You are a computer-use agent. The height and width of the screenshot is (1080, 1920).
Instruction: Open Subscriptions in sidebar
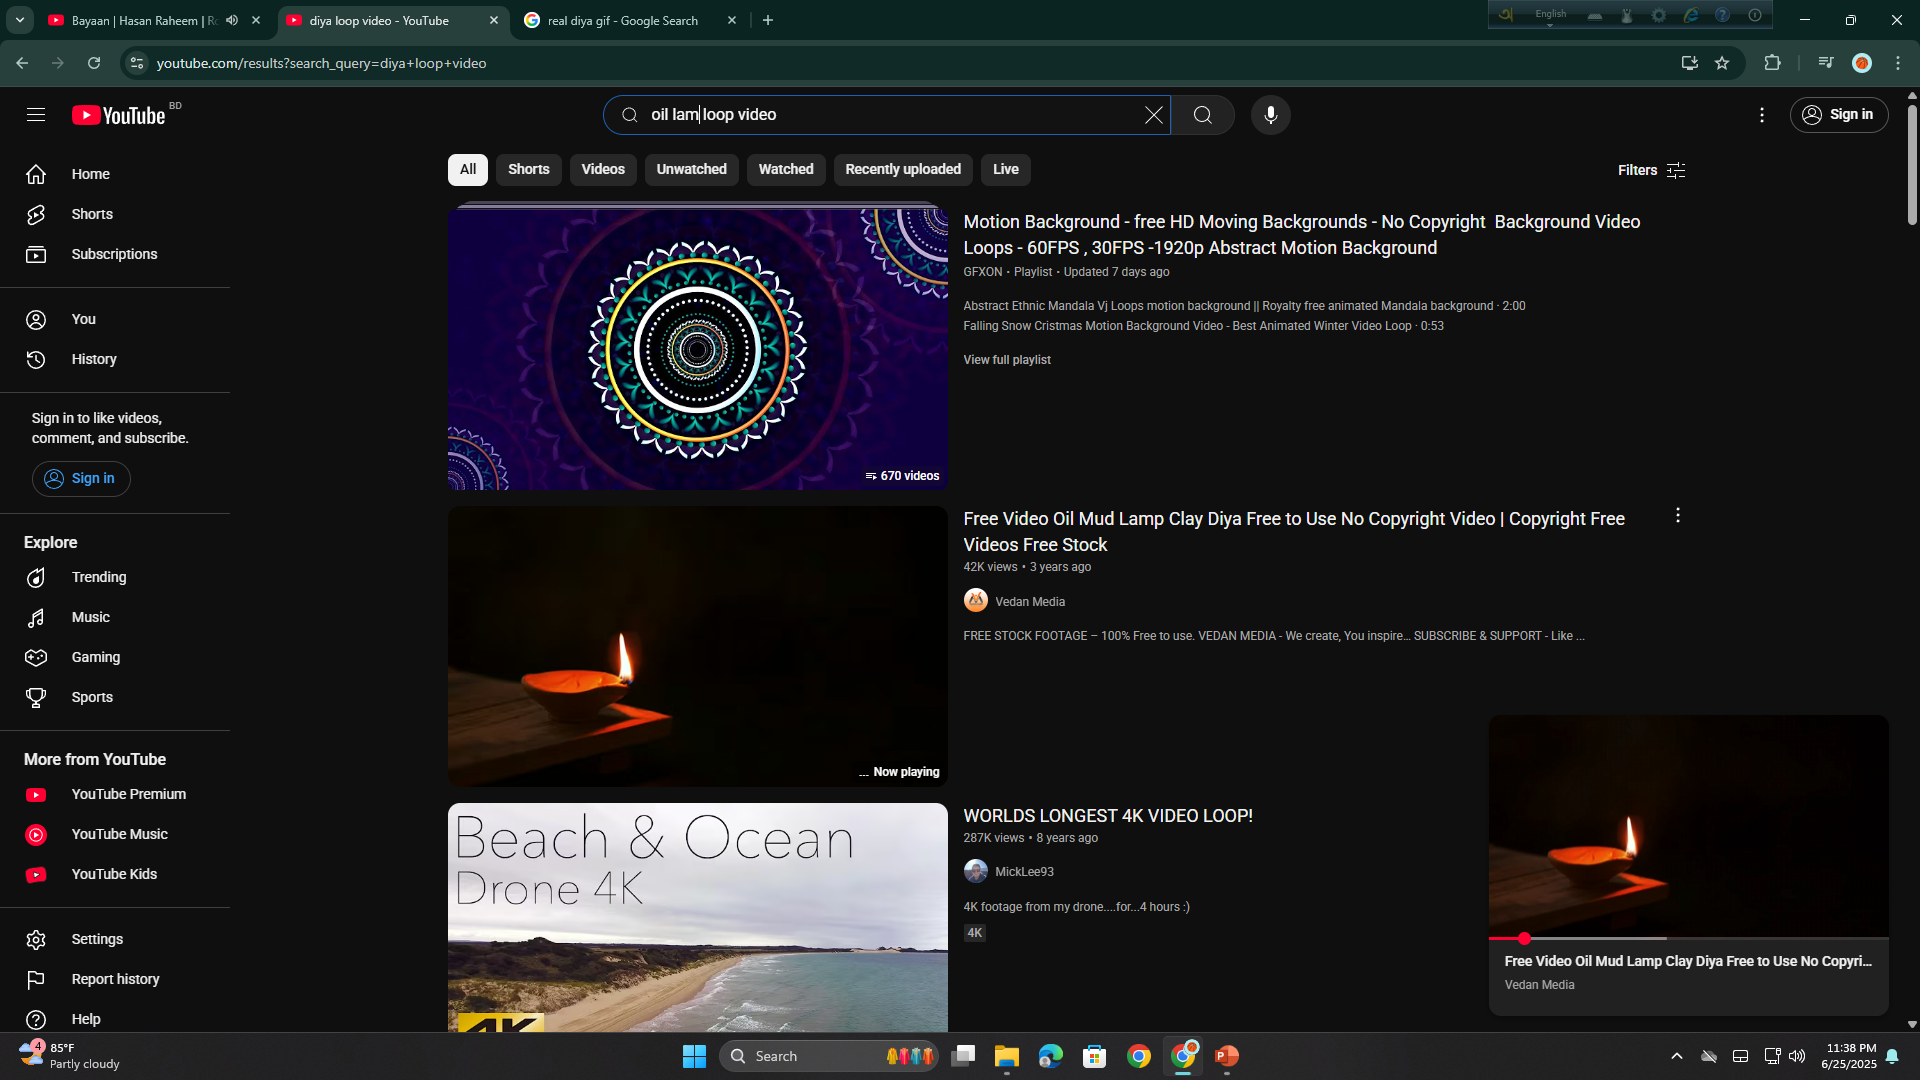(115, 254)
